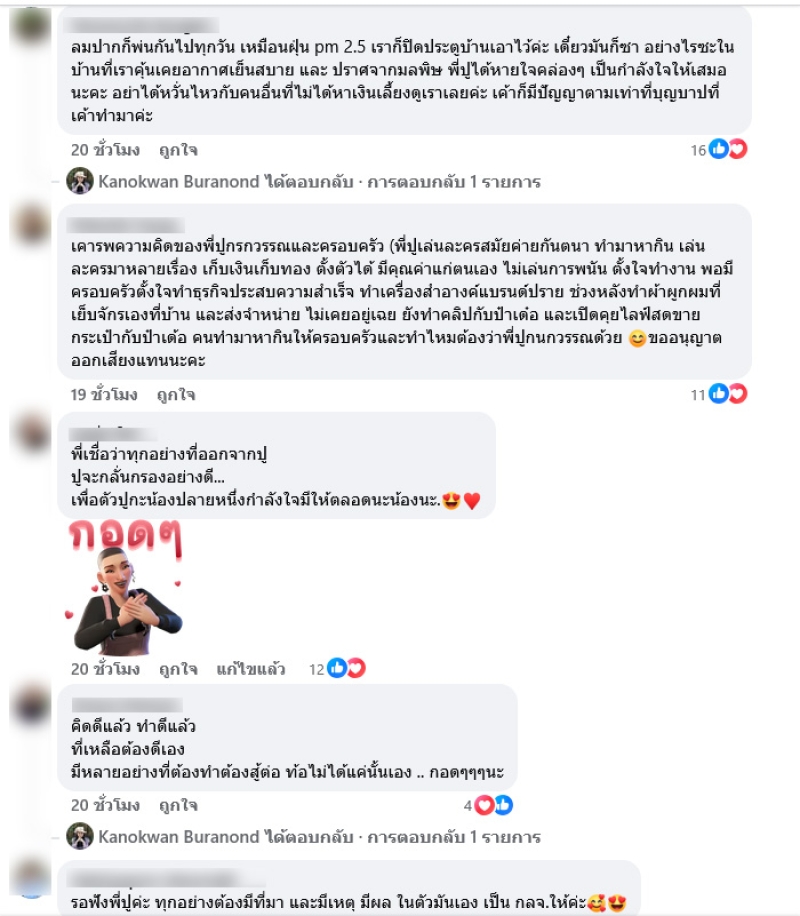The height and width of the screenshot is (916, 800).
Task: Open the lower Kanokwan Buranond reply avatar
Action: [80, 837]
